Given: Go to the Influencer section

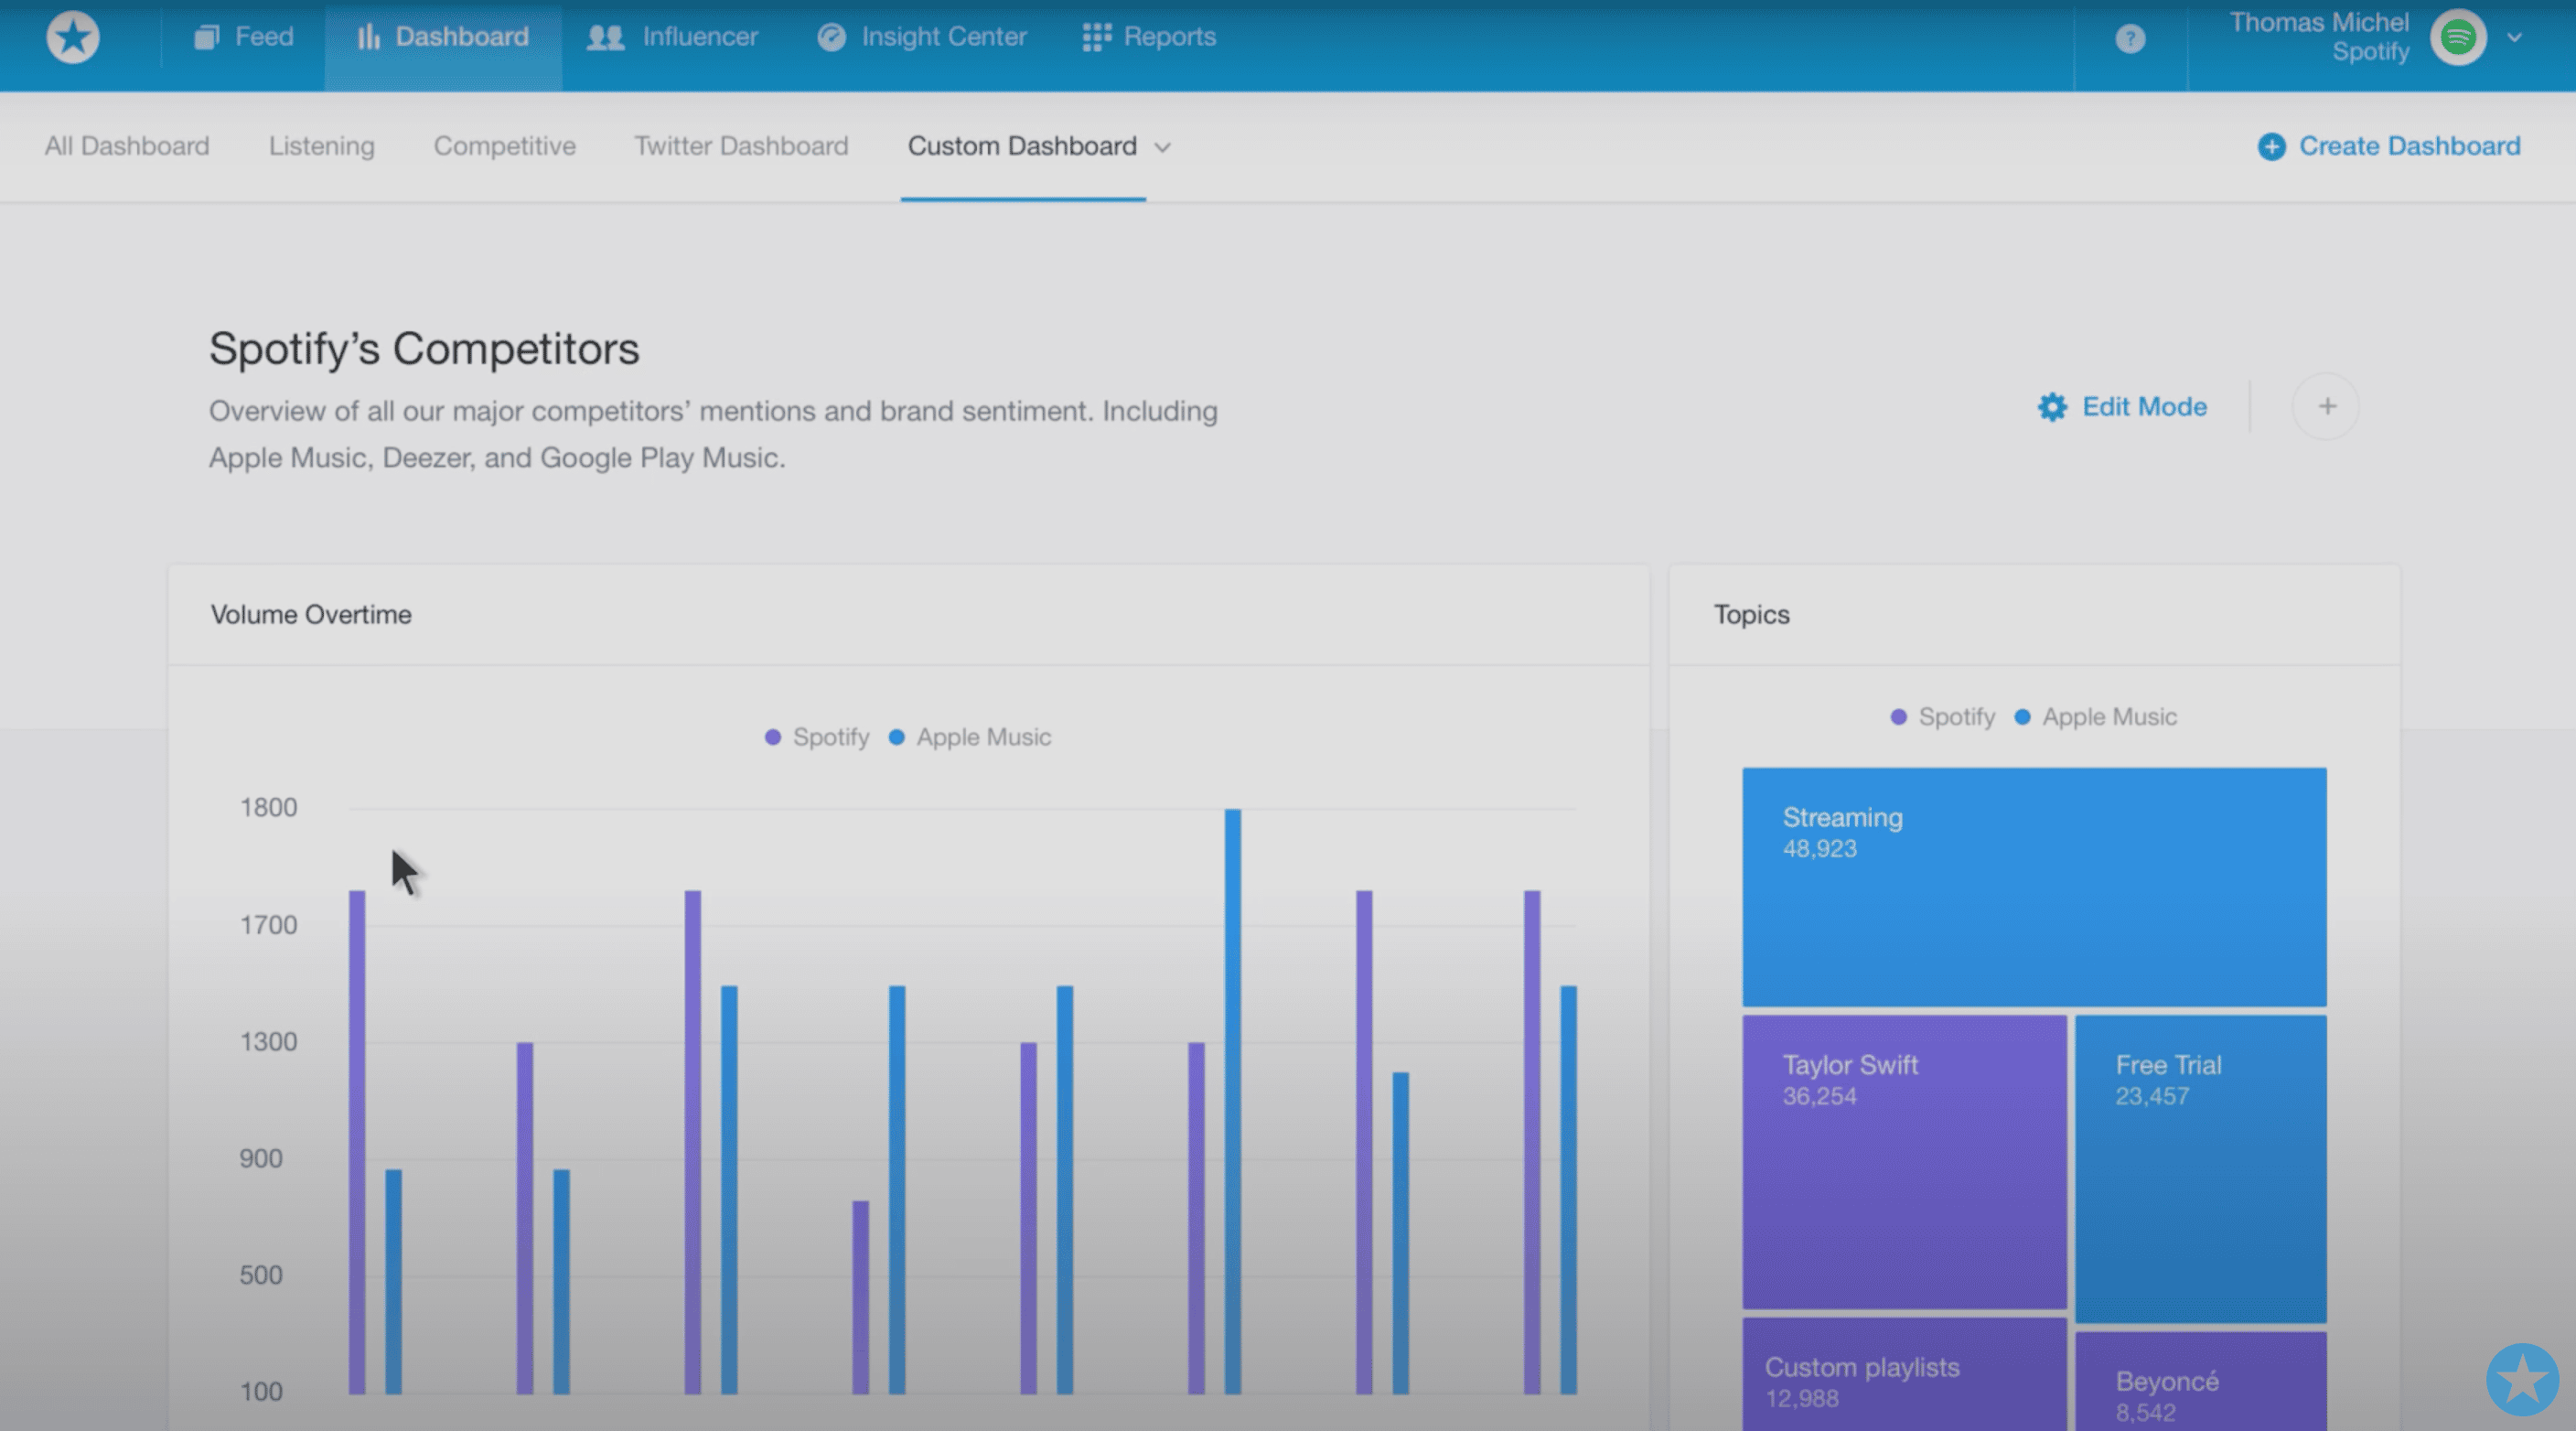Looking at the screenshot, I should (673, 37).
